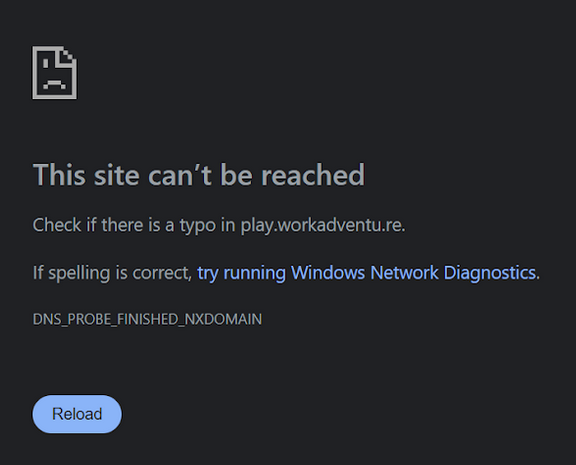Click the word 'running' in the blue link

pos(254,274)
